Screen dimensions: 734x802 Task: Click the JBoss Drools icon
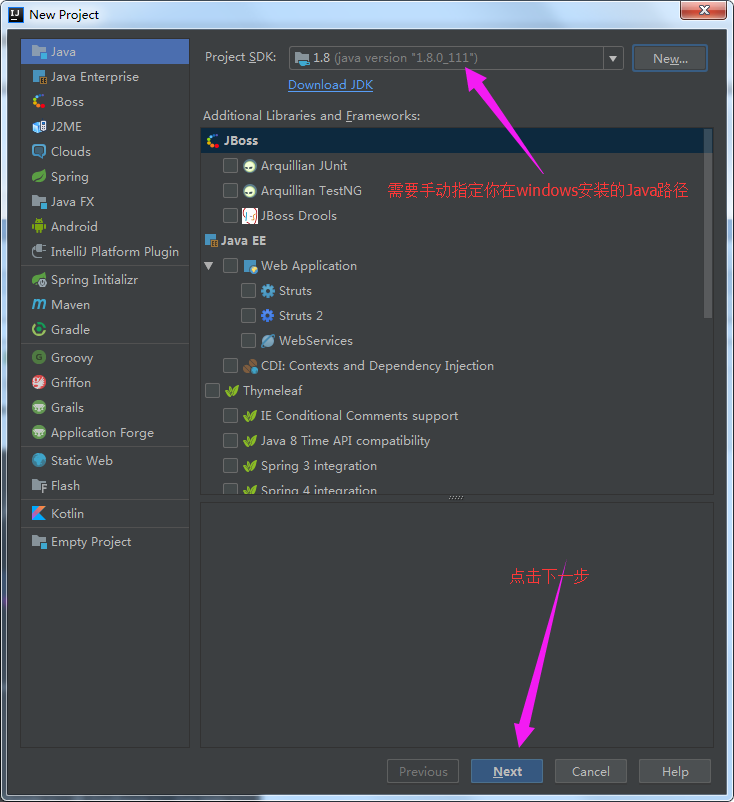250,216
